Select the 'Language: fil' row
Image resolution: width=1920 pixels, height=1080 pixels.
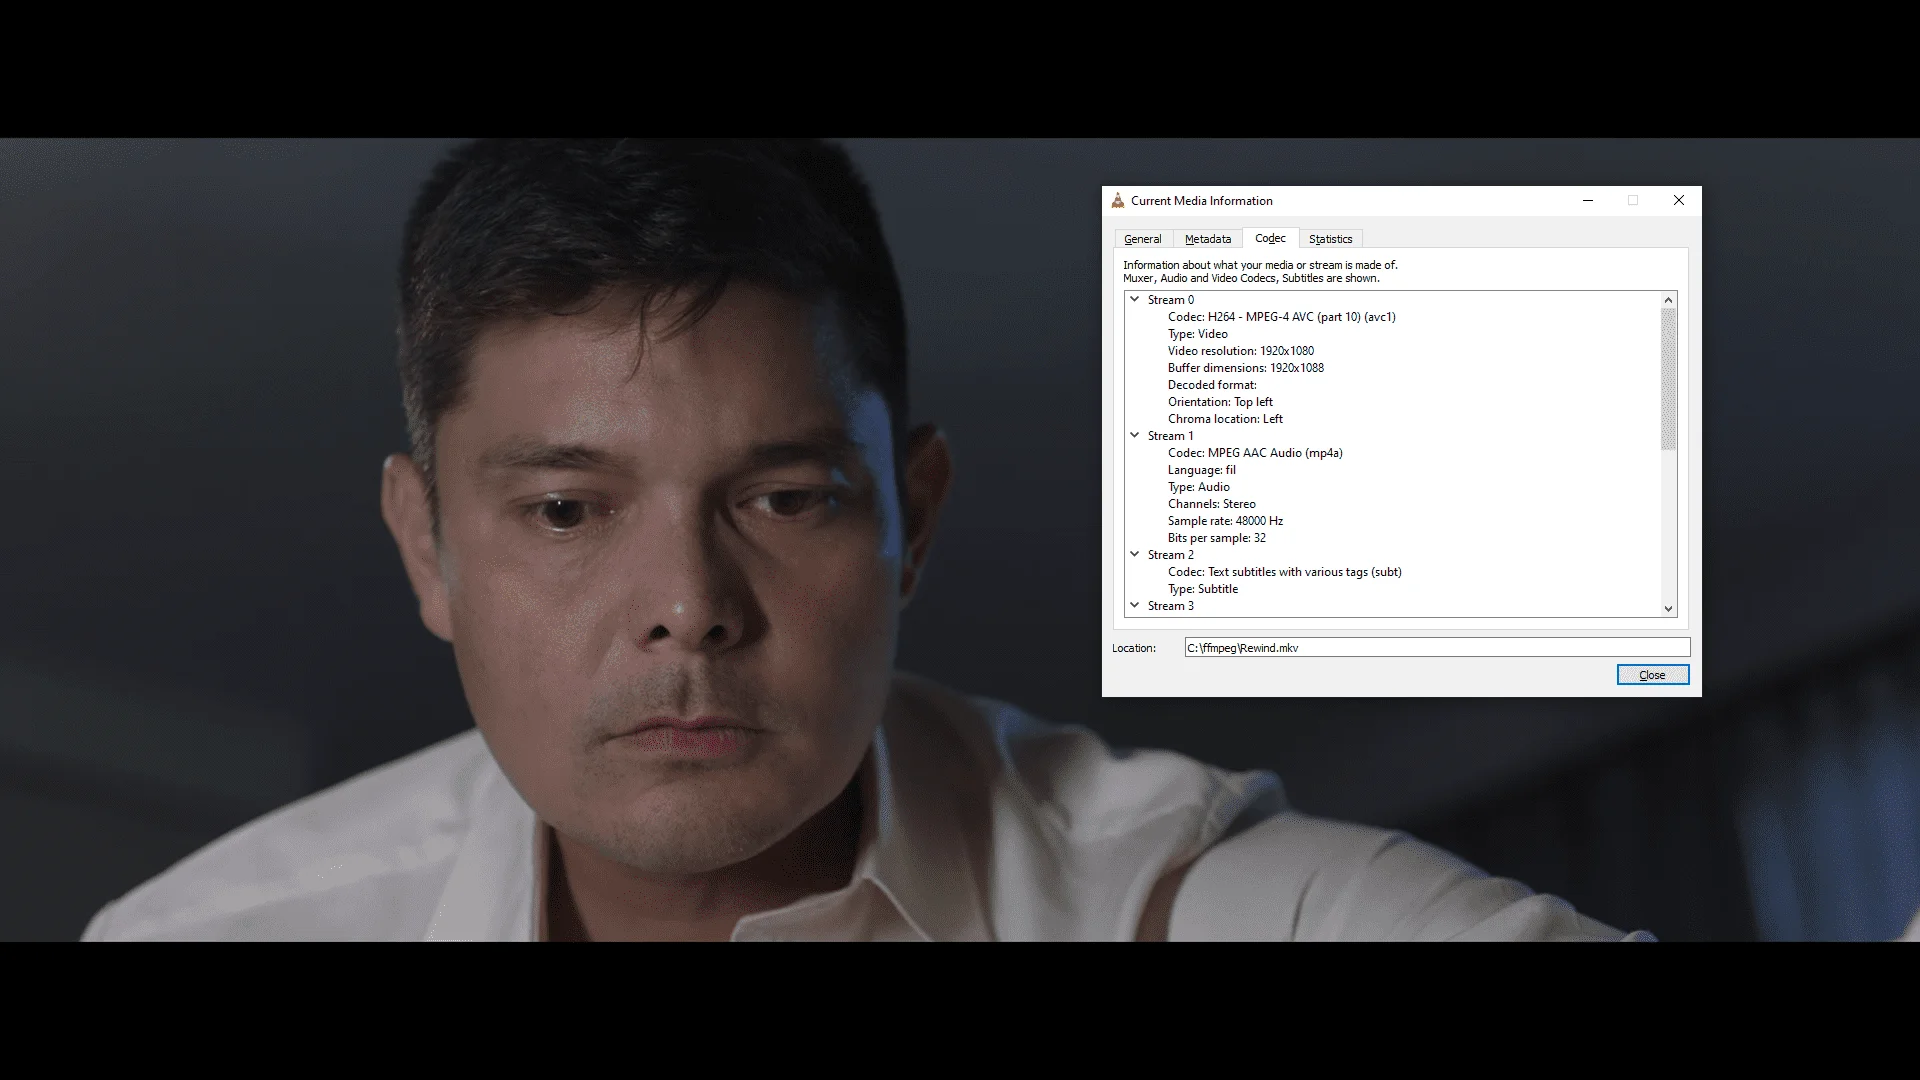point(1202,470)
